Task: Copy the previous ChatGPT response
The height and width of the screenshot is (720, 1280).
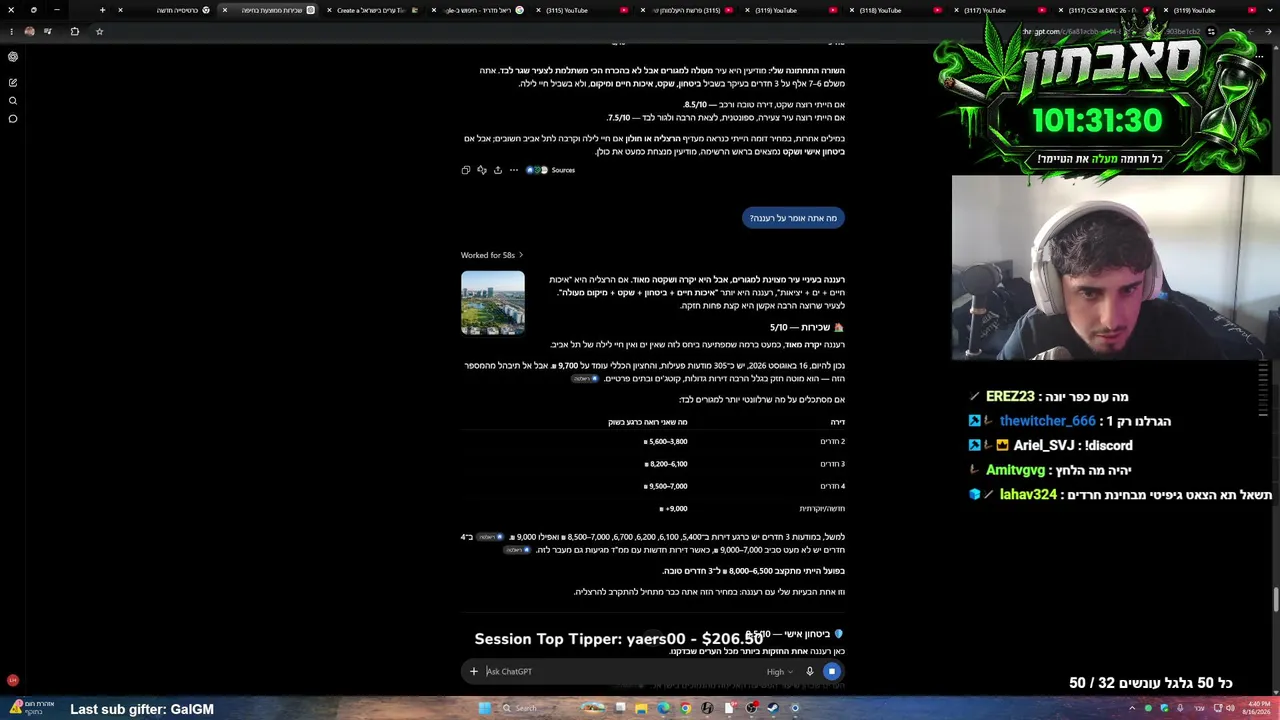Action: tap(466, 170)
